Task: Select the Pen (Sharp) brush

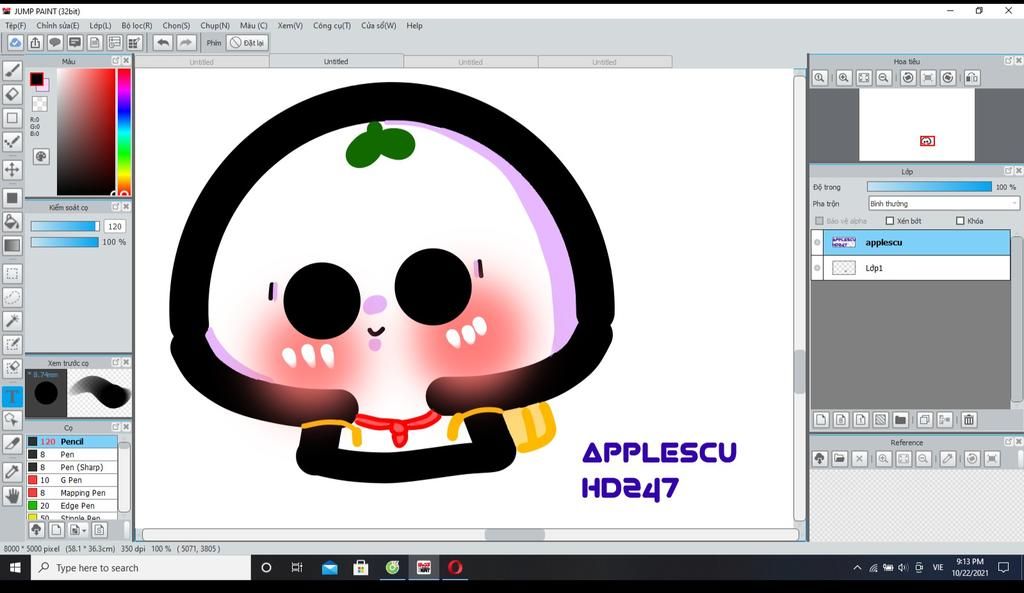Action: pyautogui.click(x=72, y=467)
